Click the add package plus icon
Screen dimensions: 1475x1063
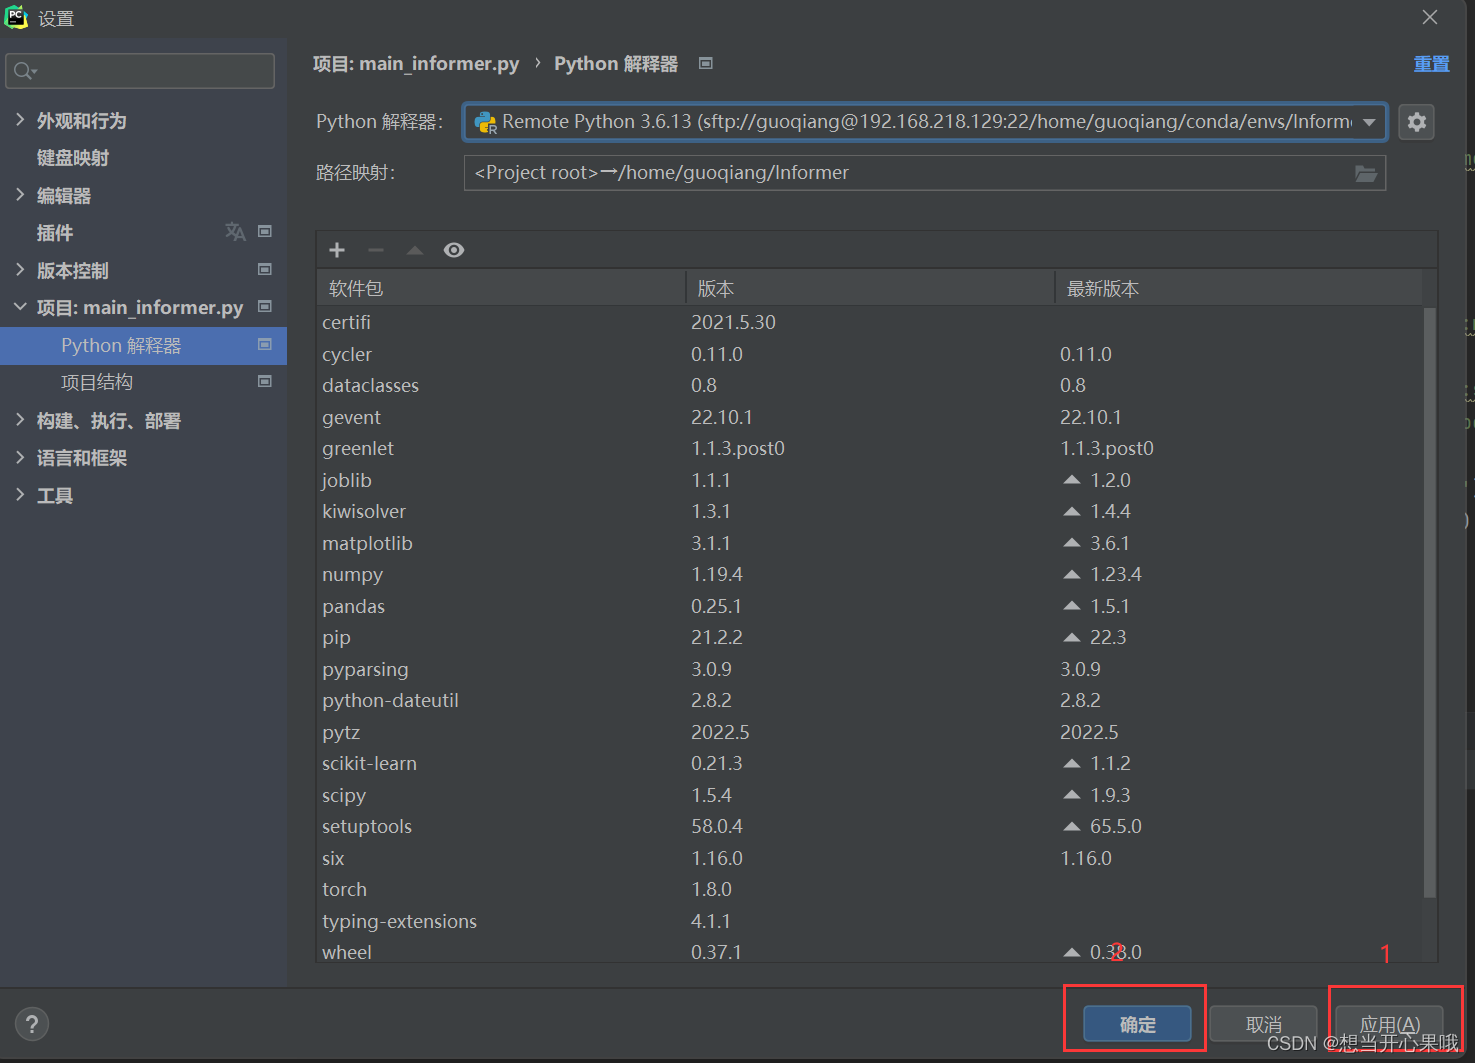point(337,250)
